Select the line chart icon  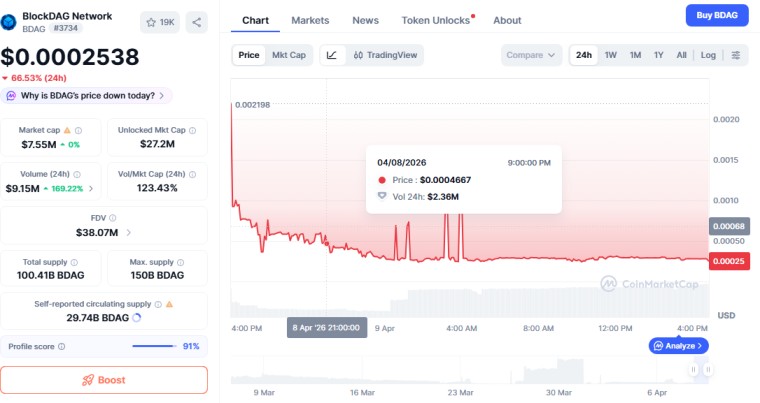(332, 55)
